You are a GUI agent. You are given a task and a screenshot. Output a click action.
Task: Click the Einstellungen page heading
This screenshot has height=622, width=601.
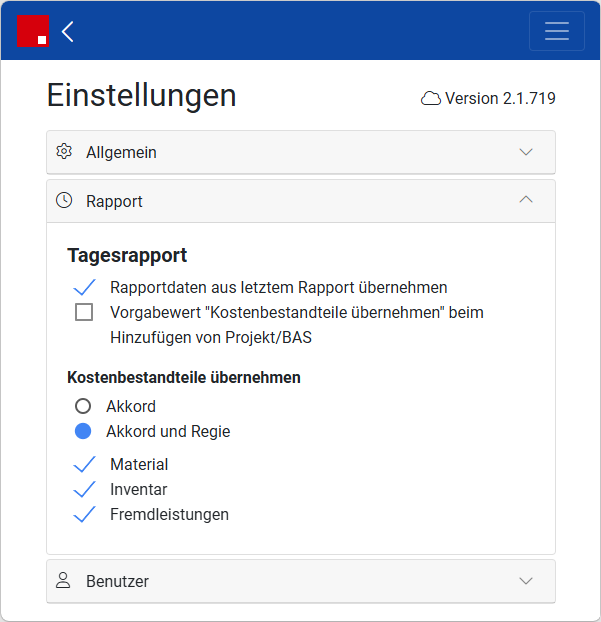point(142,96)
